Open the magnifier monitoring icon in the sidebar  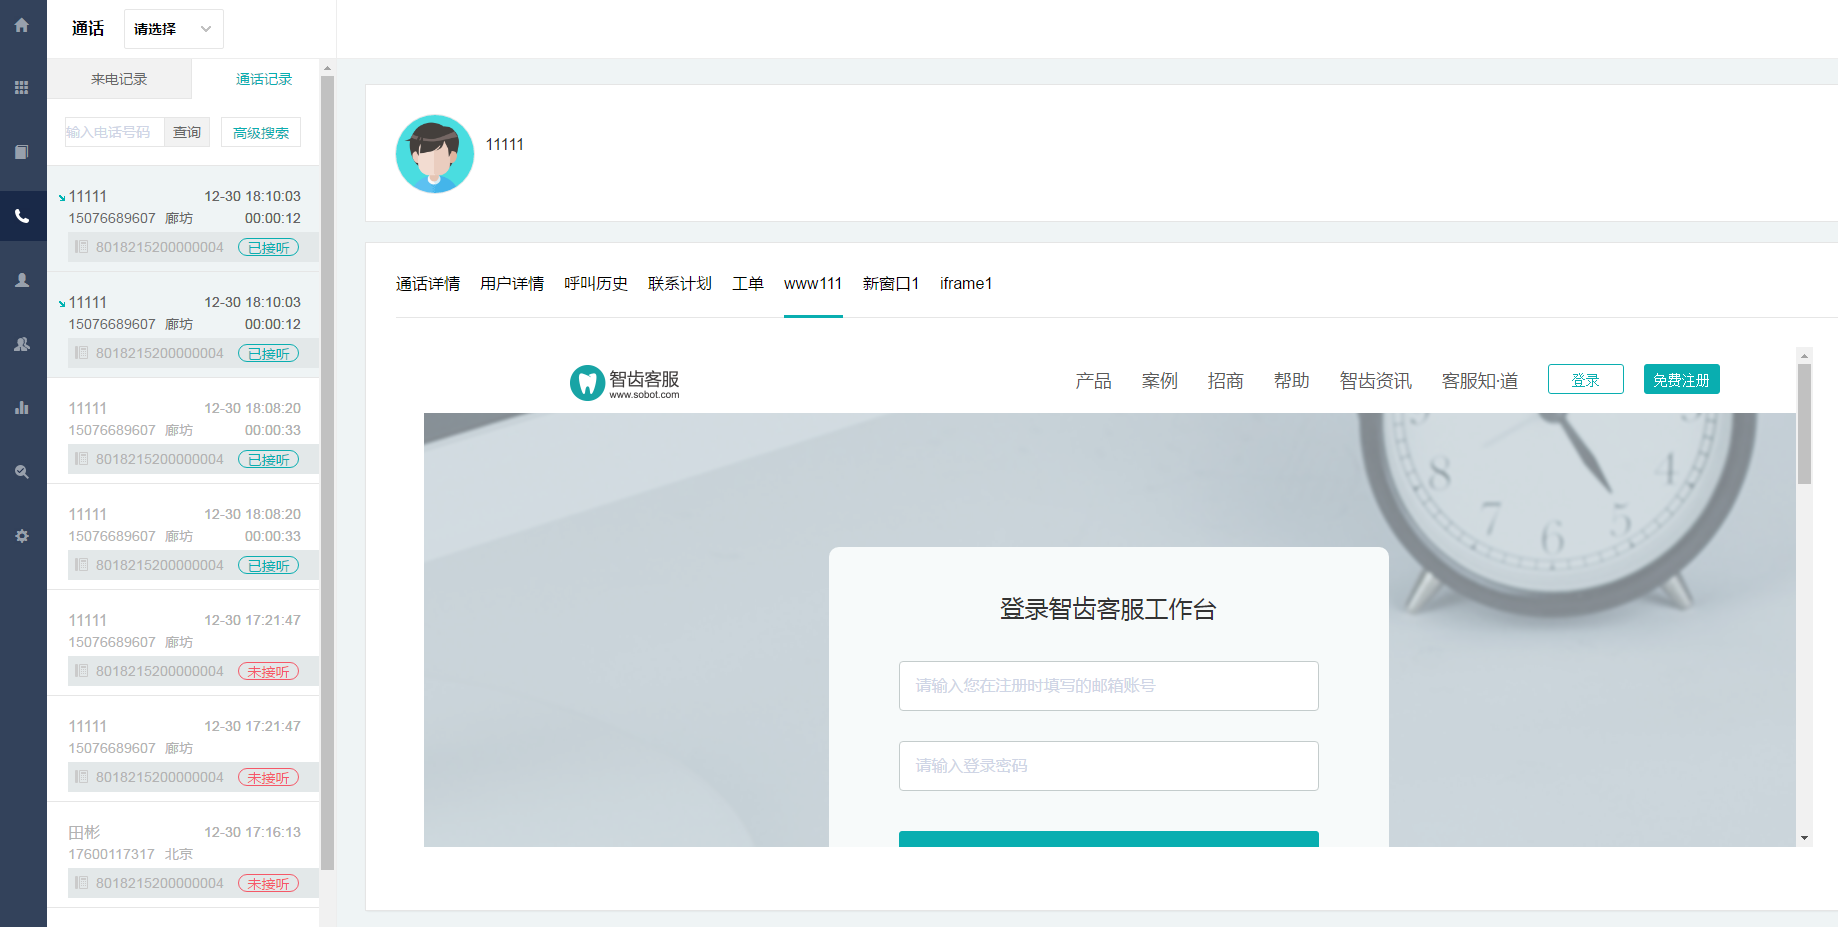(22, 472)
